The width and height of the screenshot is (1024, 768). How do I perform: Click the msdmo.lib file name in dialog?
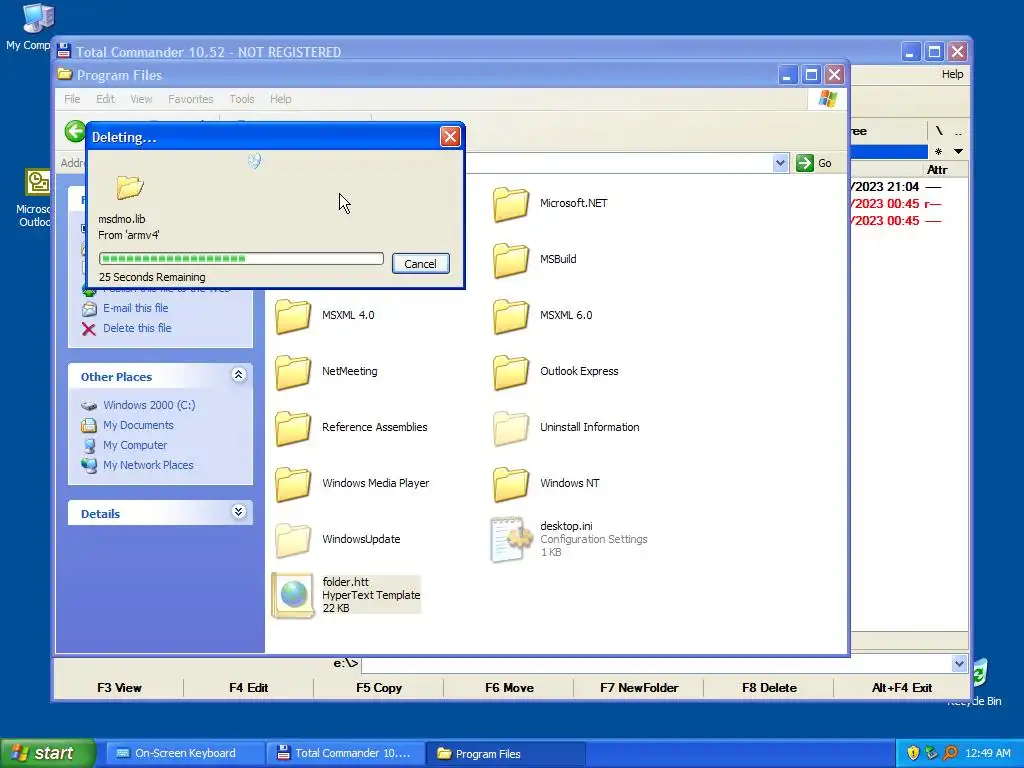pyautogui.click(x=121, y=219)
